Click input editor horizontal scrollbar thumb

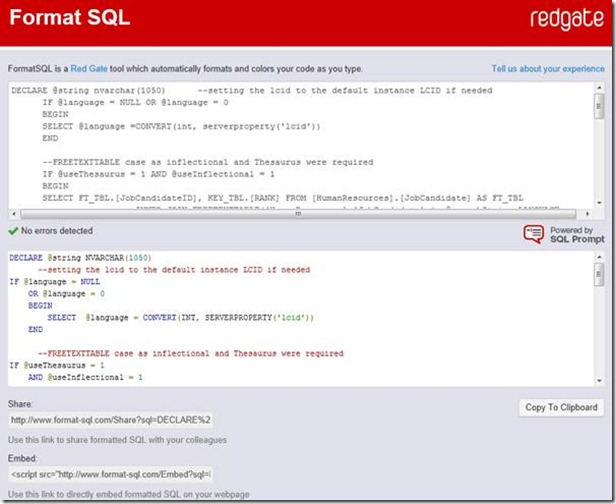click(298, 214)
